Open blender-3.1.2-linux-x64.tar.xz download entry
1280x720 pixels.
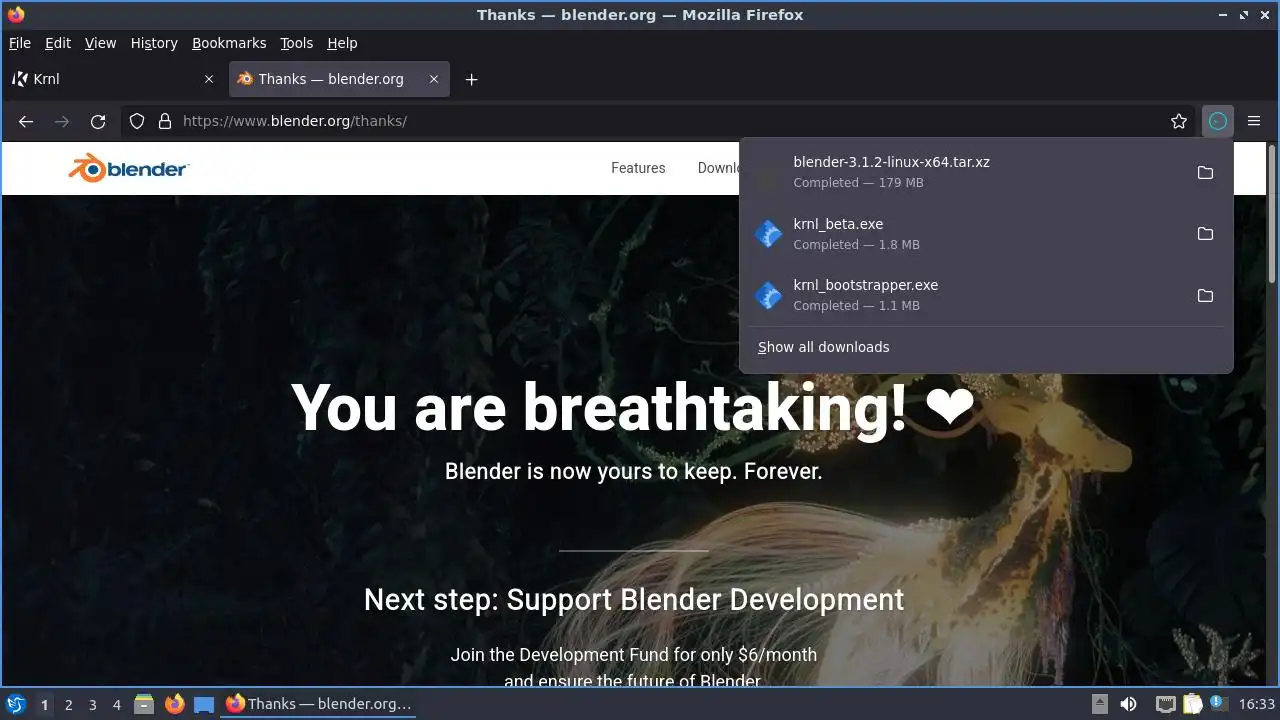tap(970, 172)
